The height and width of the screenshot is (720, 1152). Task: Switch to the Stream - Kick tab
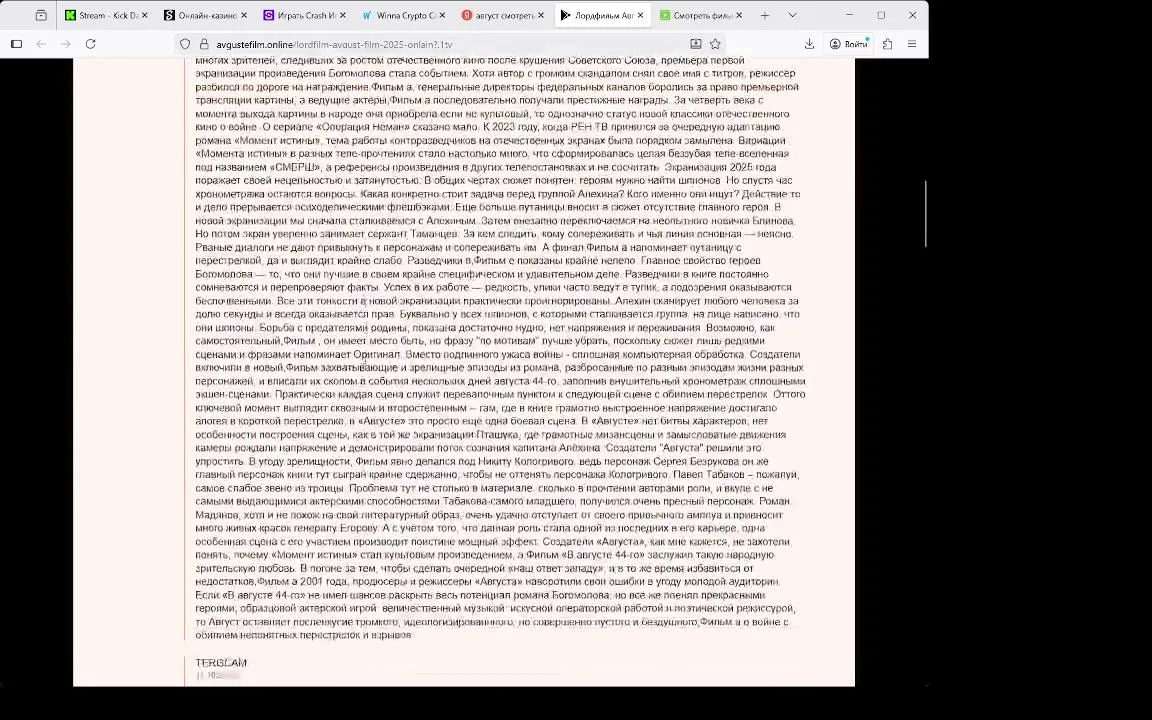click(x=105, y=15)
